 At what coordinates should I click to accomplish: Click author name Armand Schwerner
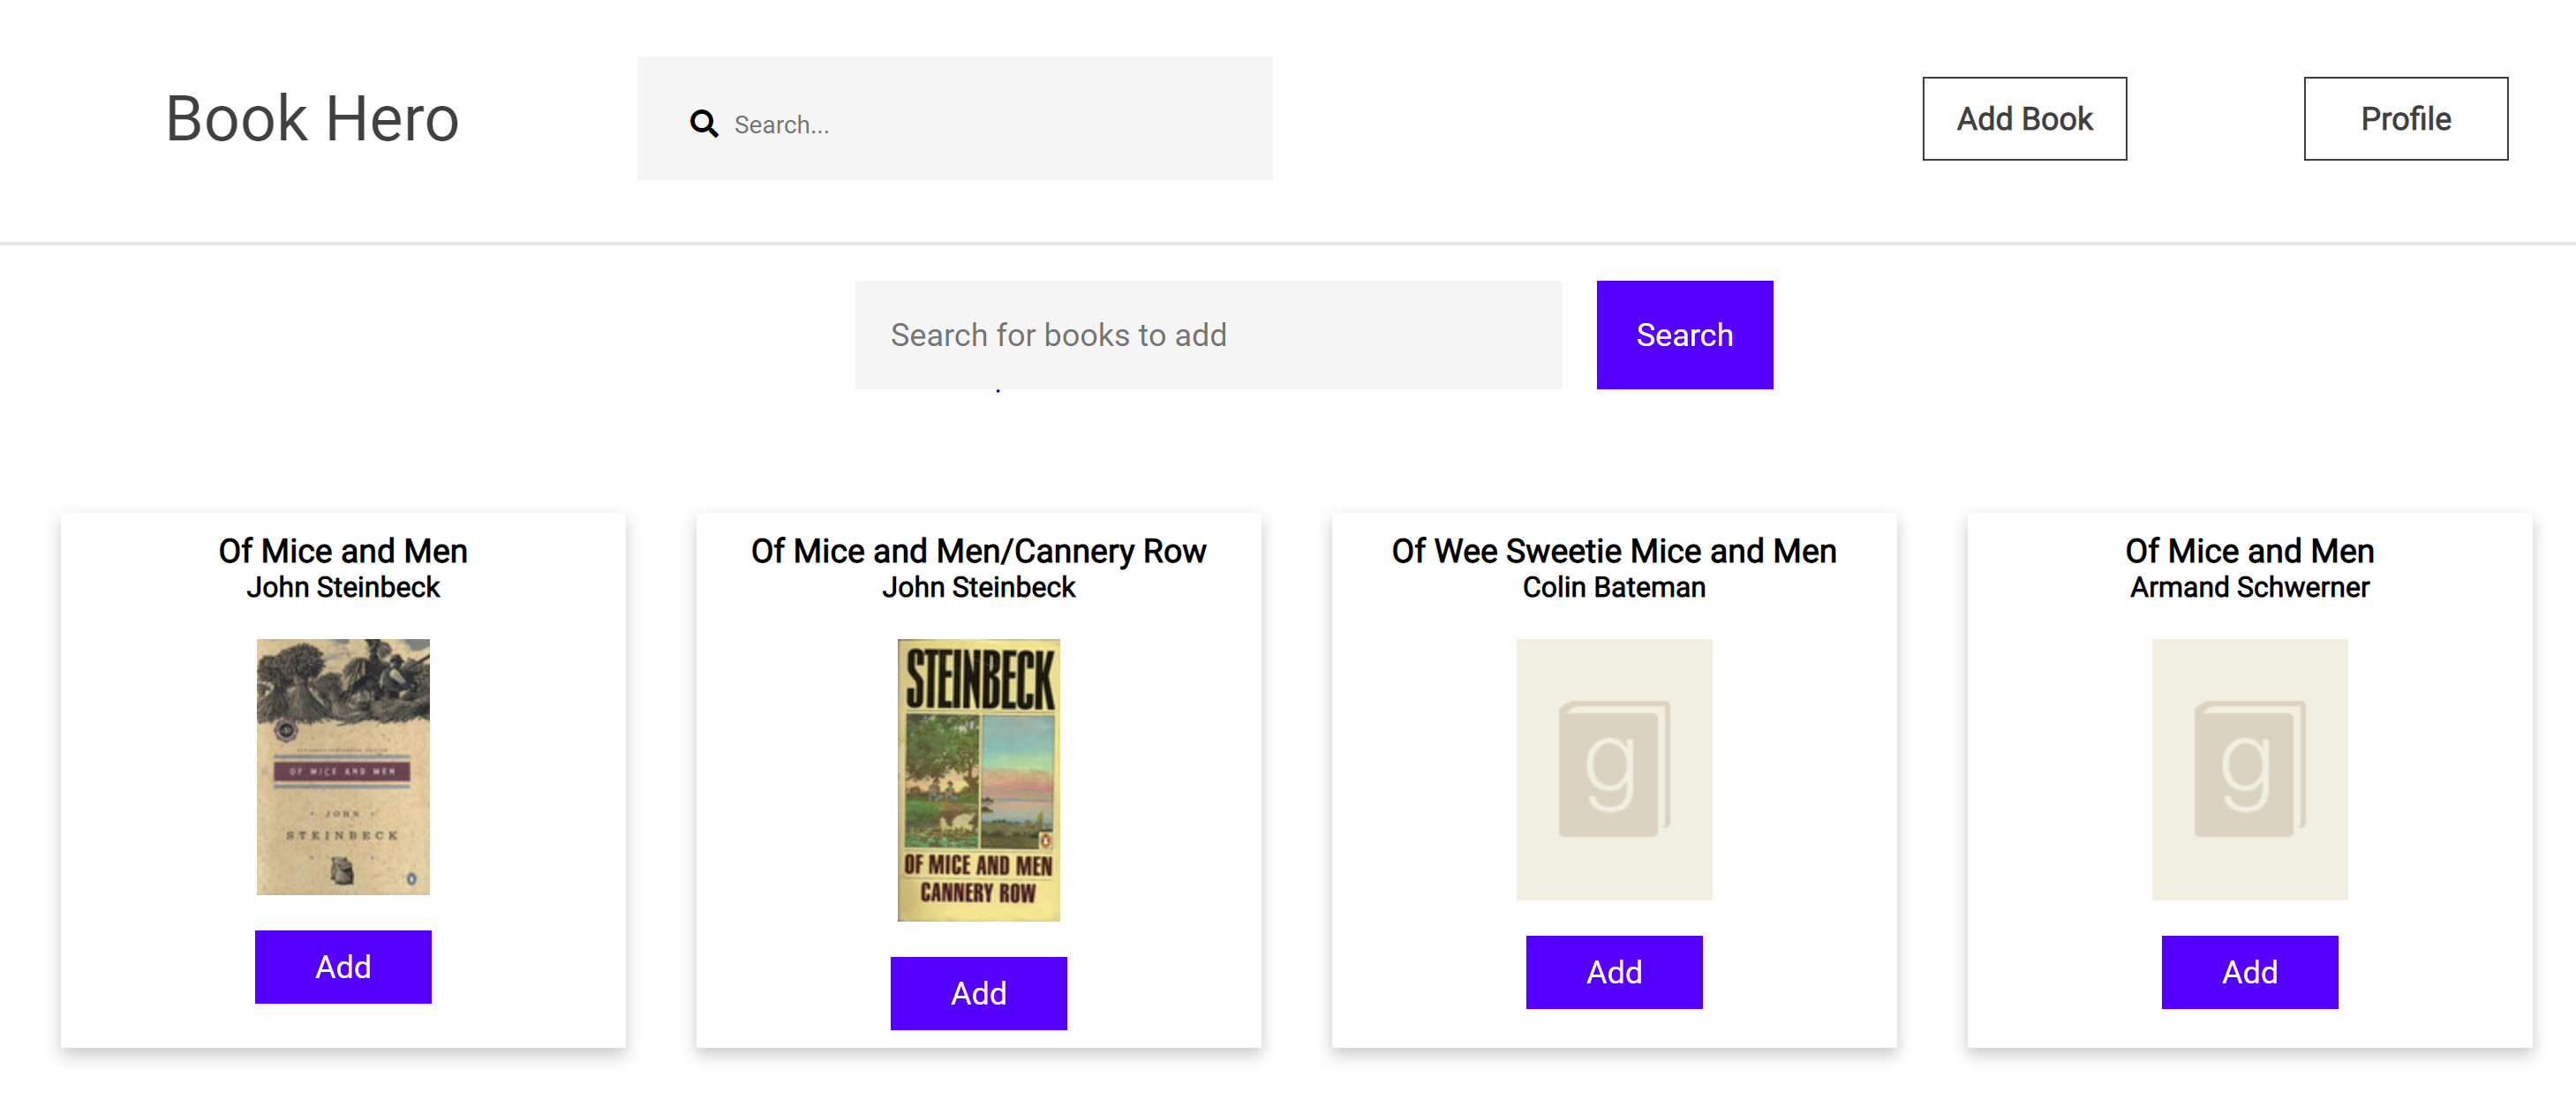coord(2248,587)
